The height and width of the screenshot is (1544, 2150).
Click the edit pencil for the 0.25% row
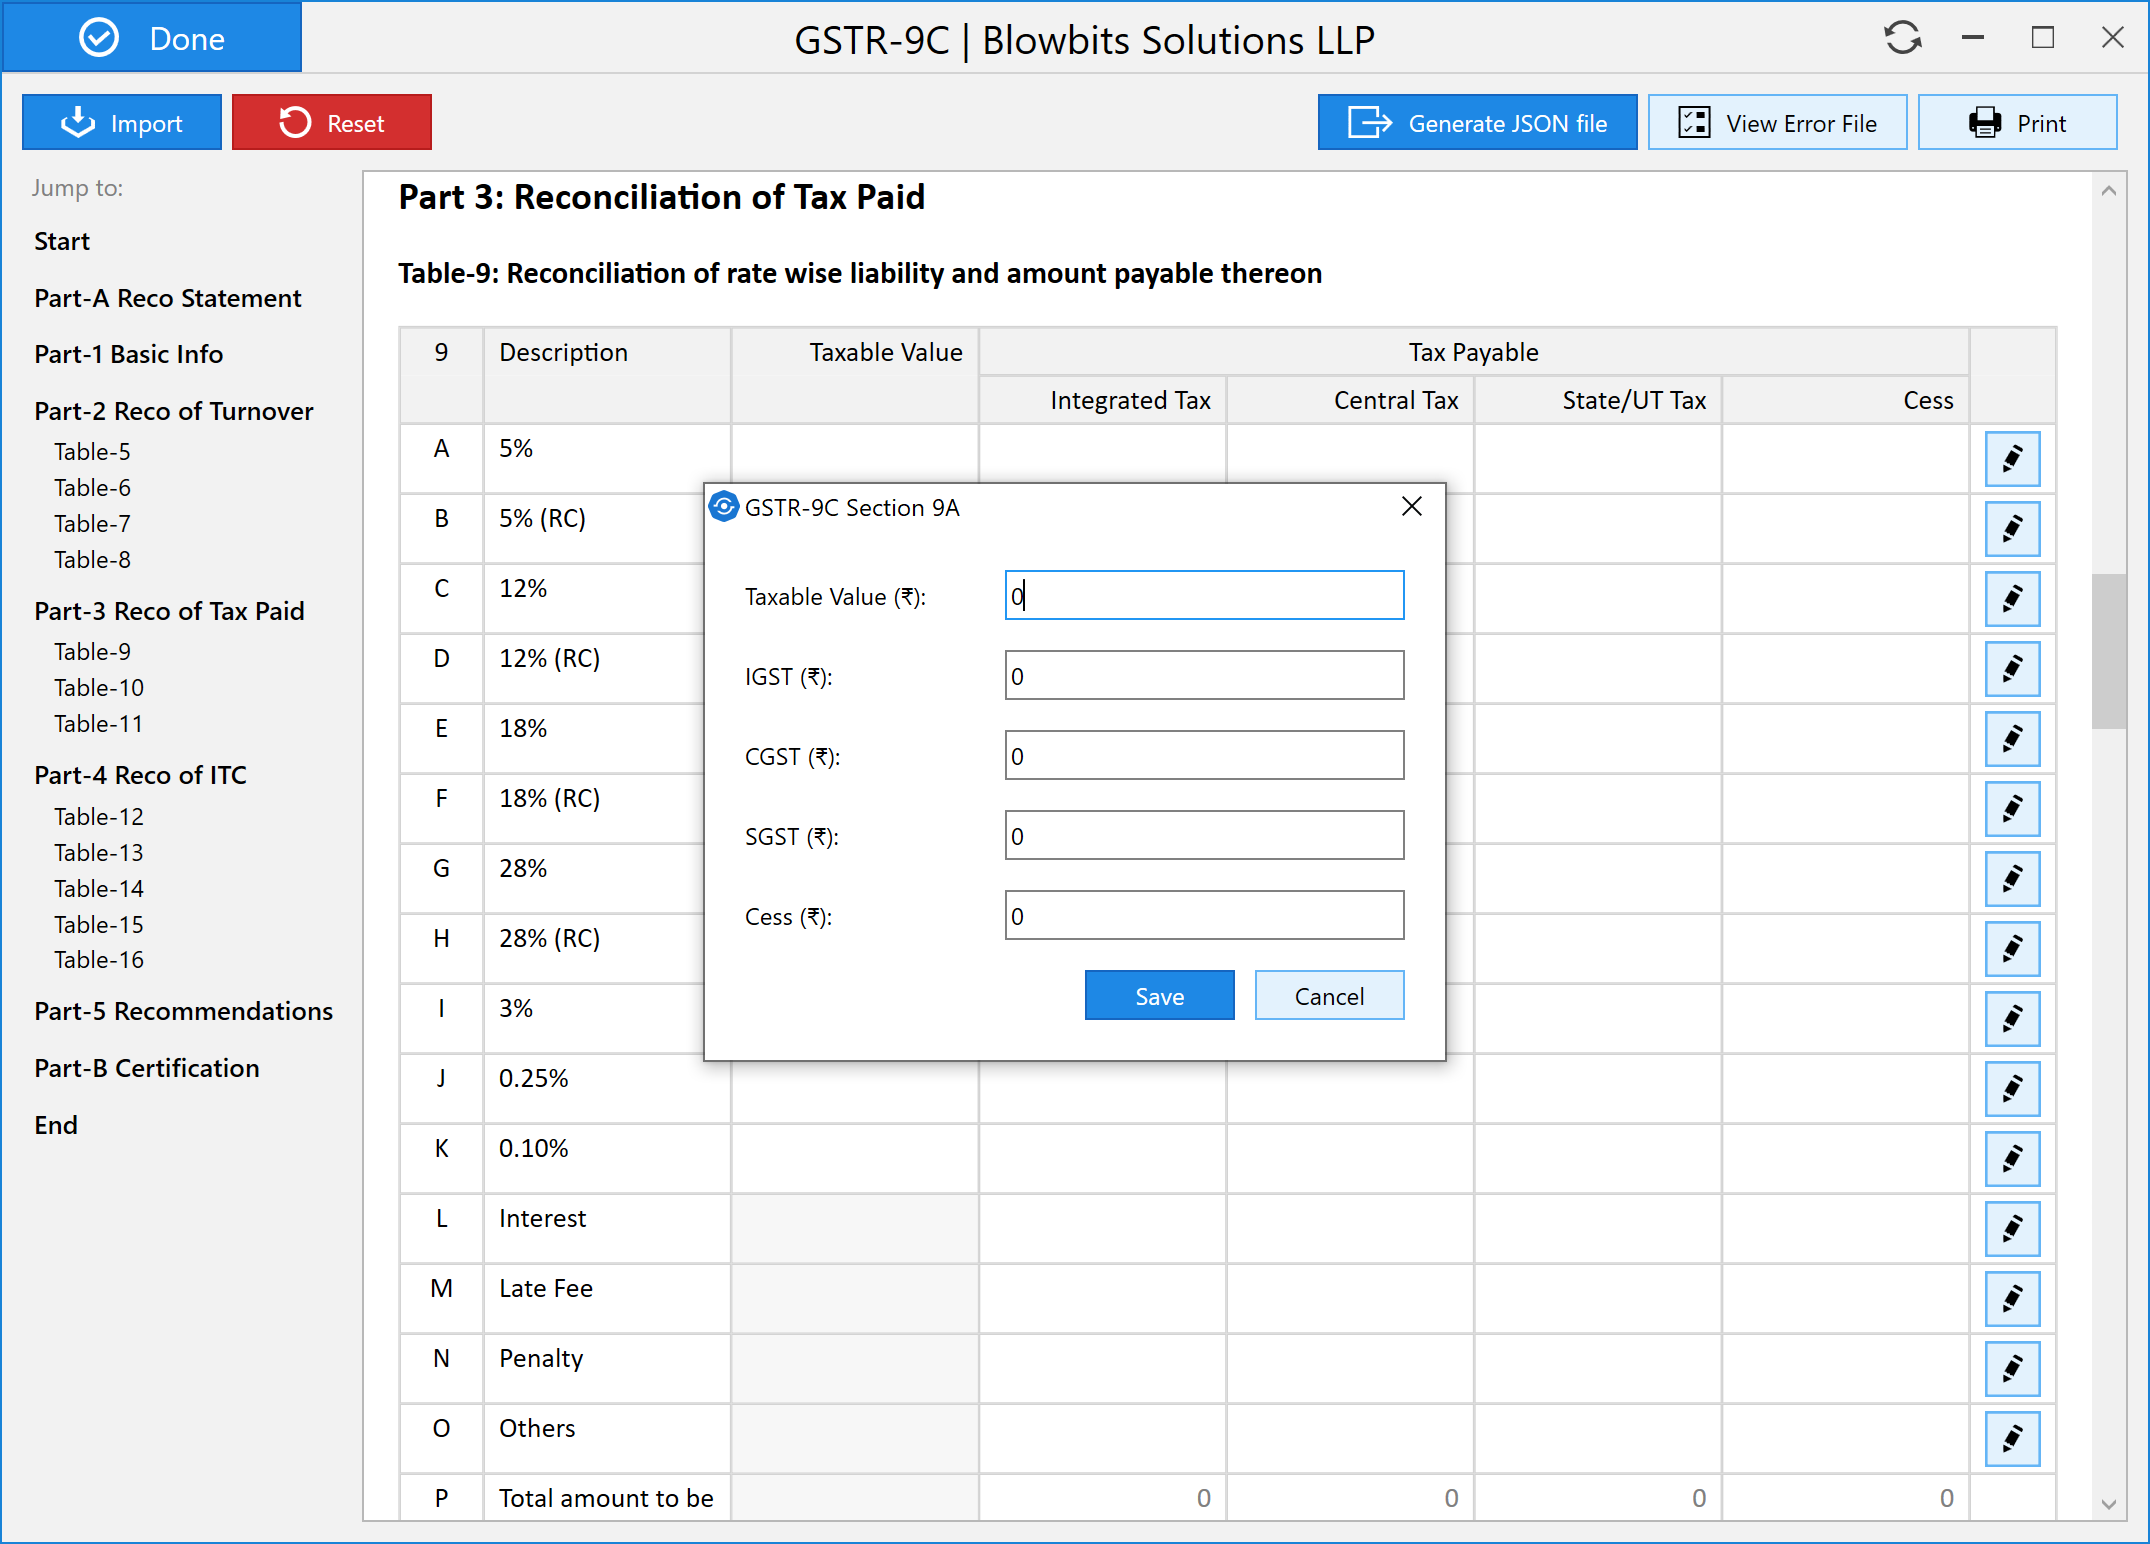[2011, 1089]
